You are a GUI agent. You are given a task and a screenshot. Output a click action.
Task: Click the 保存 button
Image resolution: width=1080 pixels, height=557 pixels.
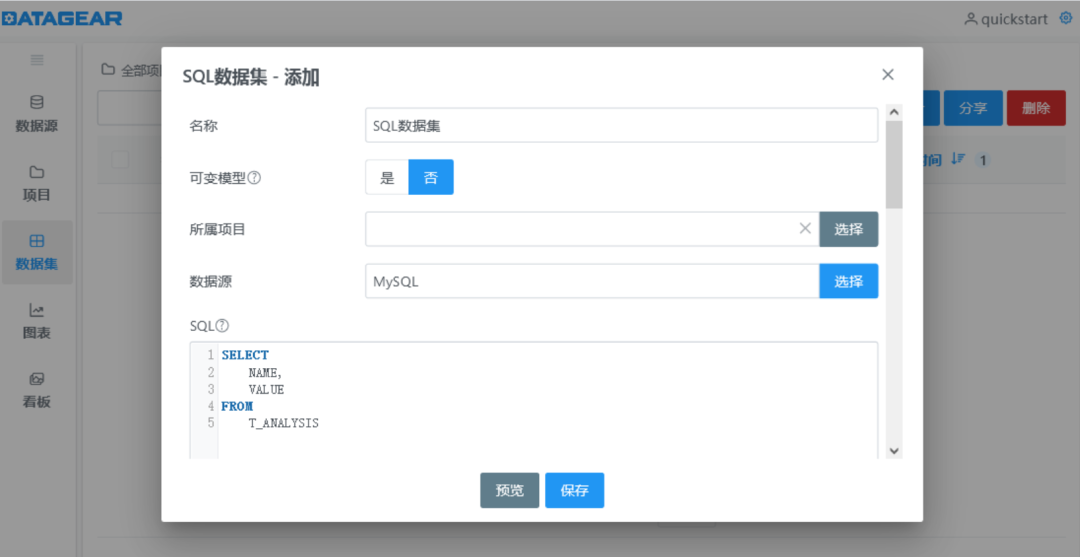pyautogui.click(x=574, y=490)
